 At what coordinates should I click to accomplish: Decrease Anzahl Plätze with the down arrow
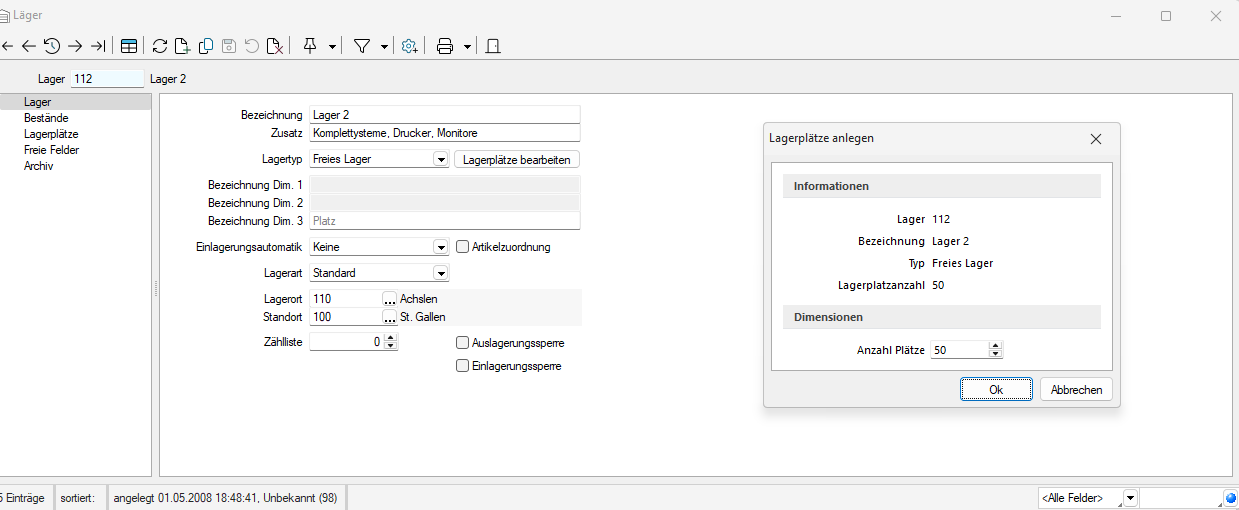pos(996,354)
